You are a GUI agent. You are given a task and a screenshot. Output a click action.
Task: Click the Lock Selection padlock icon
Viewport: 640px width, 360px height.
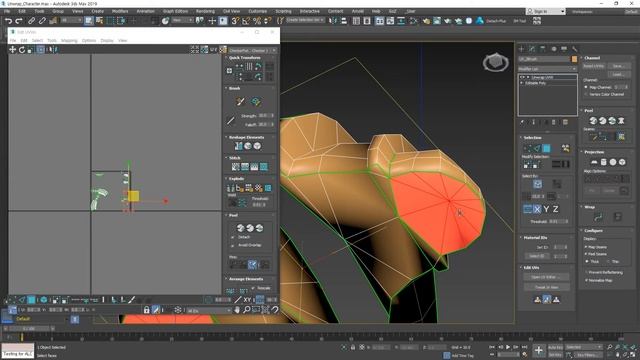147,310
